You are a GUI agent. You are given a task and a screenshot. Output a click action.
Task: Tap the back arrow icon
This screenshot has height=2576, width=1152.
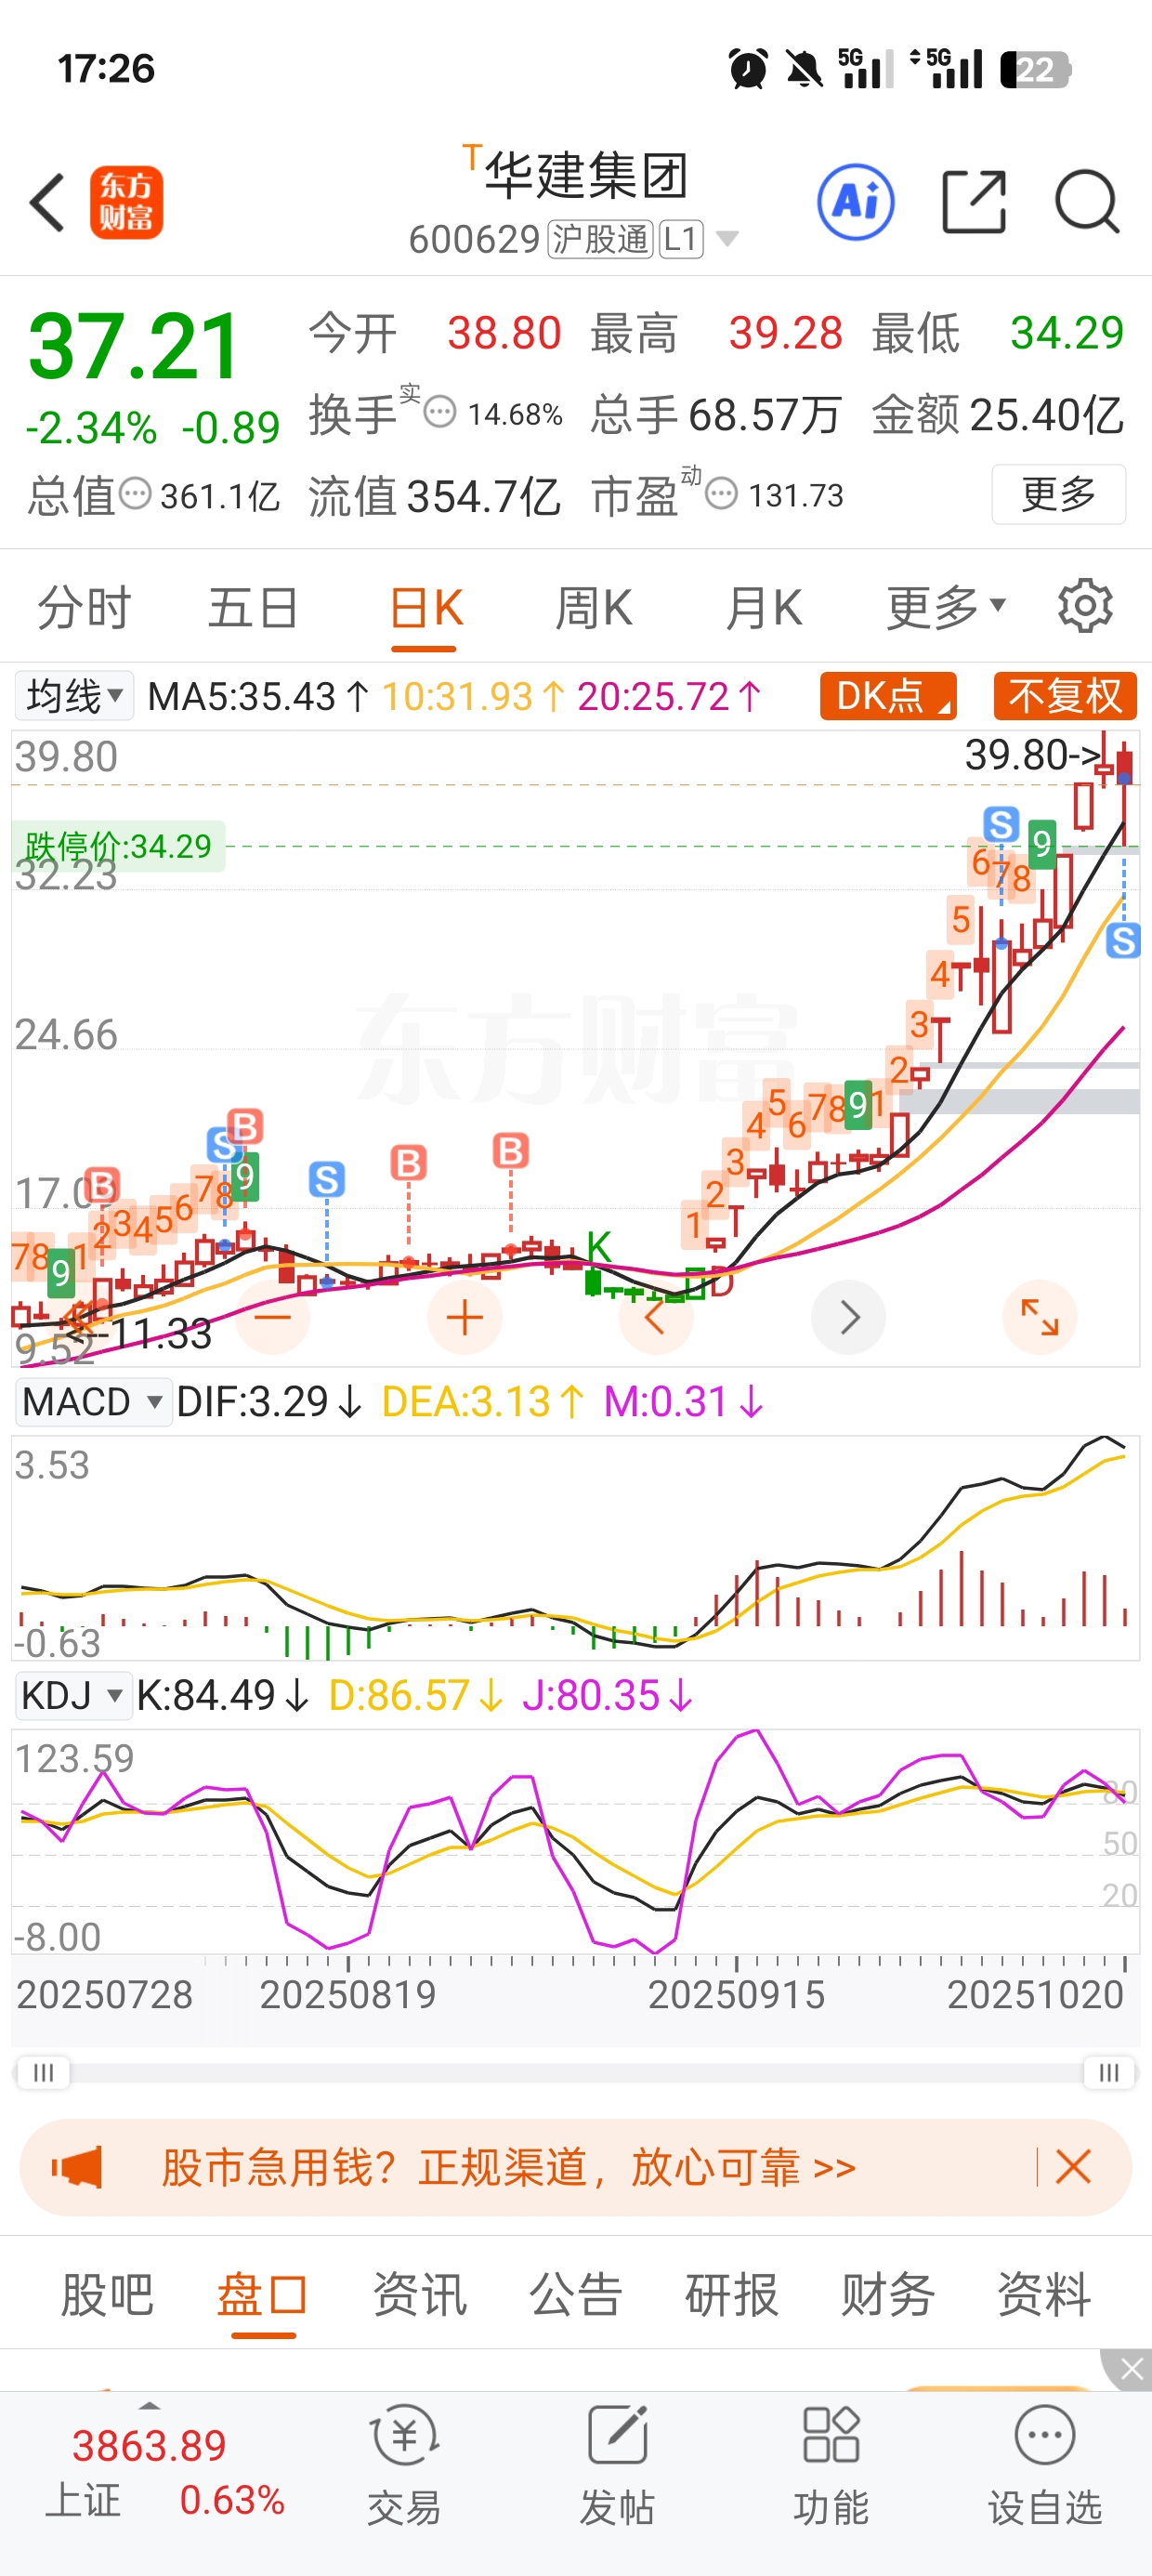click(47, 203)
